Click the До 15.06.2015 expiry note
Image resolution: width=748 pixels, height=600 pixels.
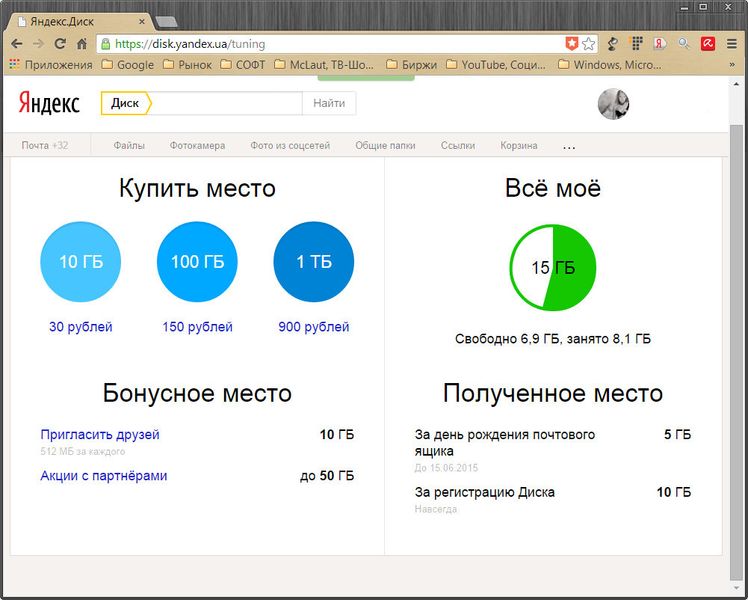tap(446, 468)
